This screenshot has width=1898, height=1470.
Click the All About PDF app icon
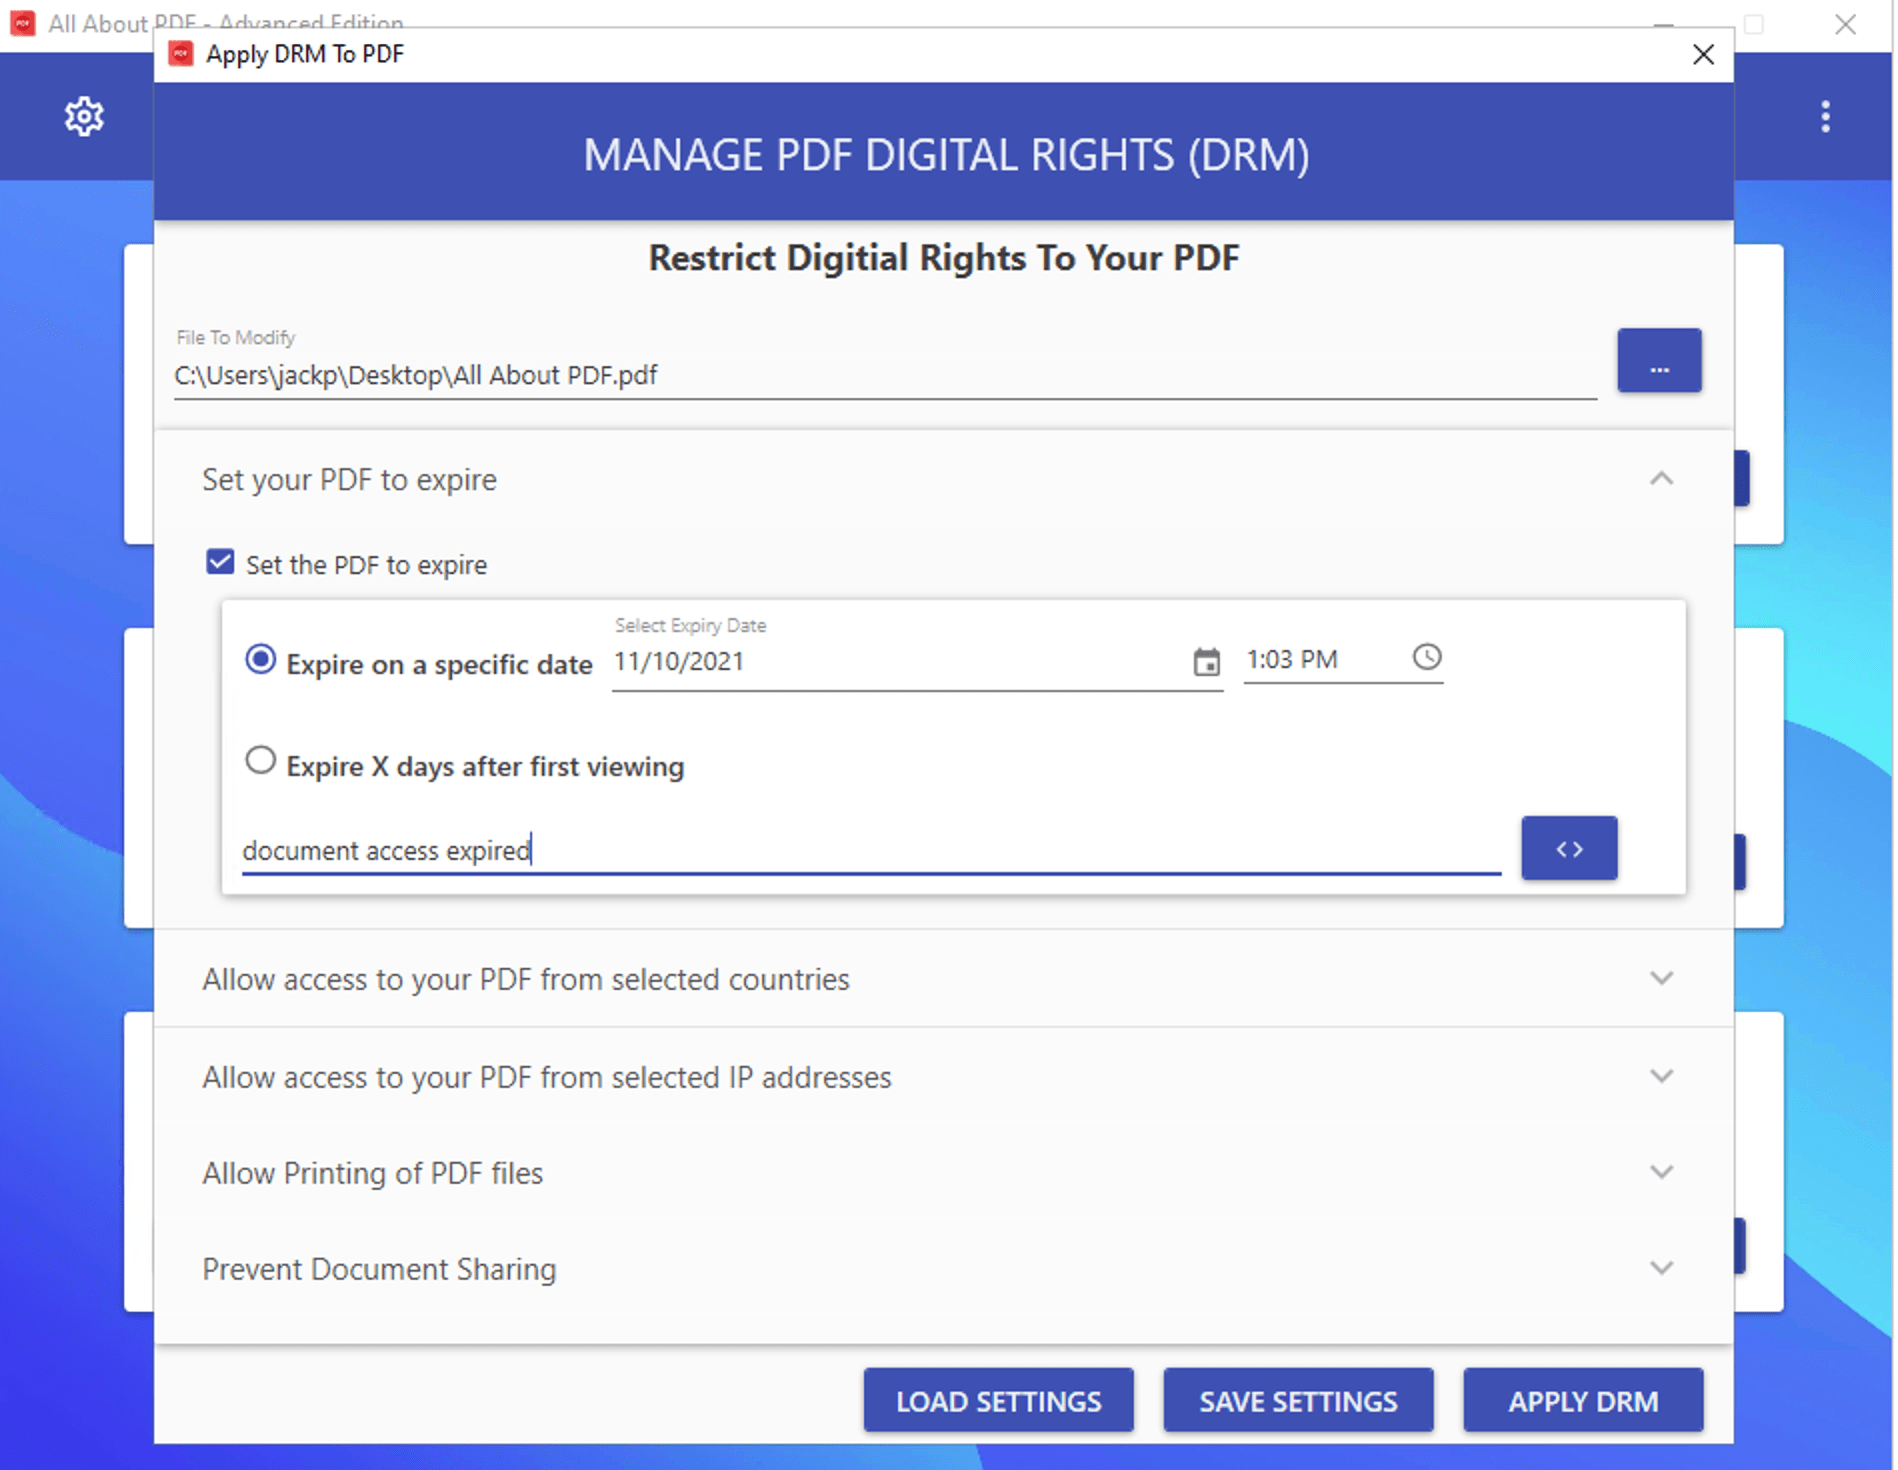coord(21,22)
